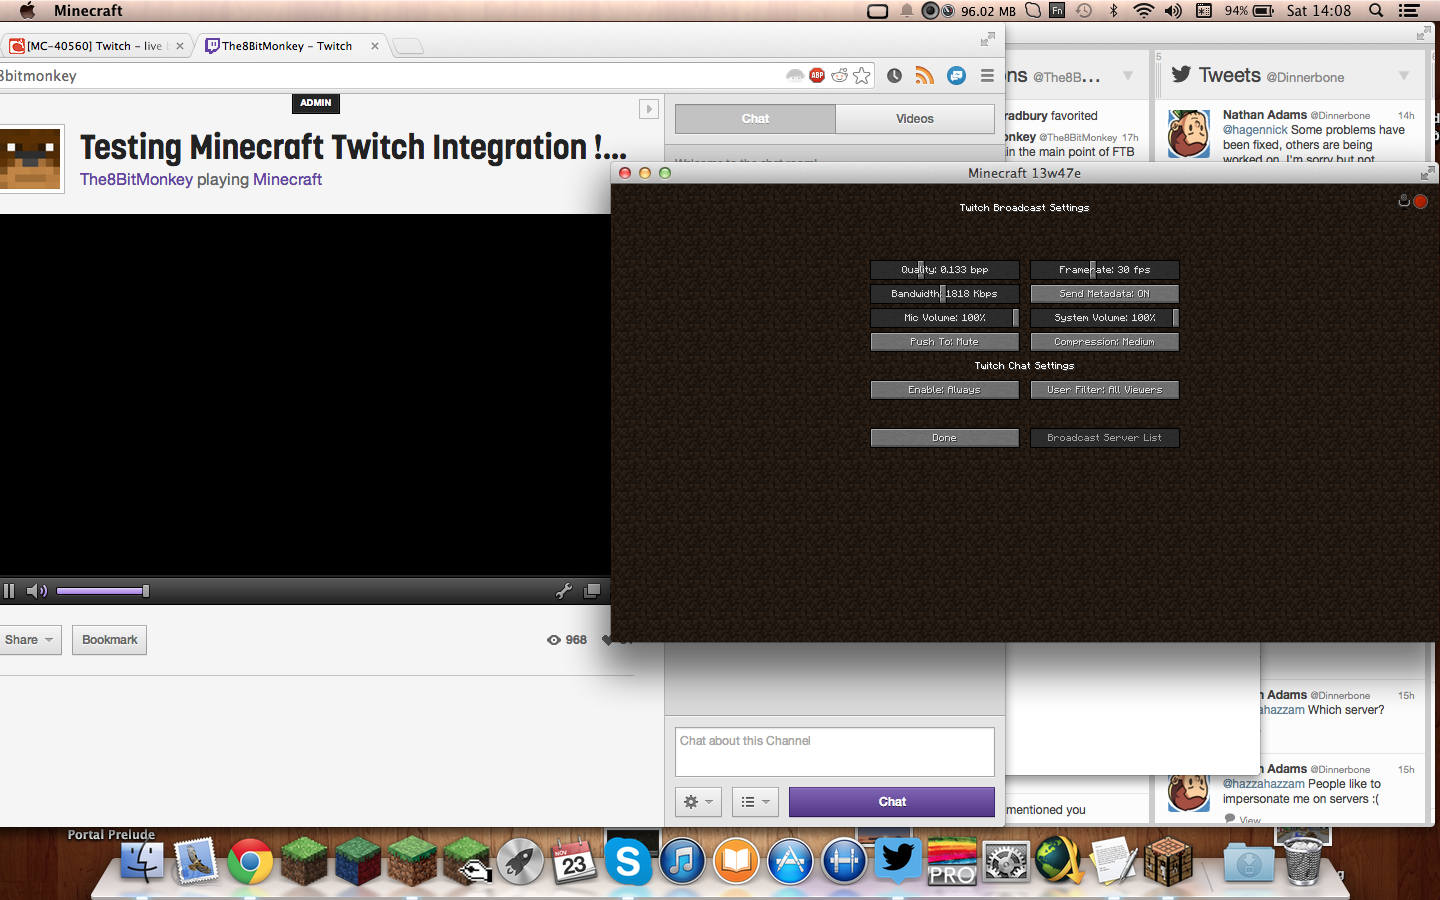Adjust the Mic Volume slider
This screenshot has height=900, width=1440.
pos(945,318)
